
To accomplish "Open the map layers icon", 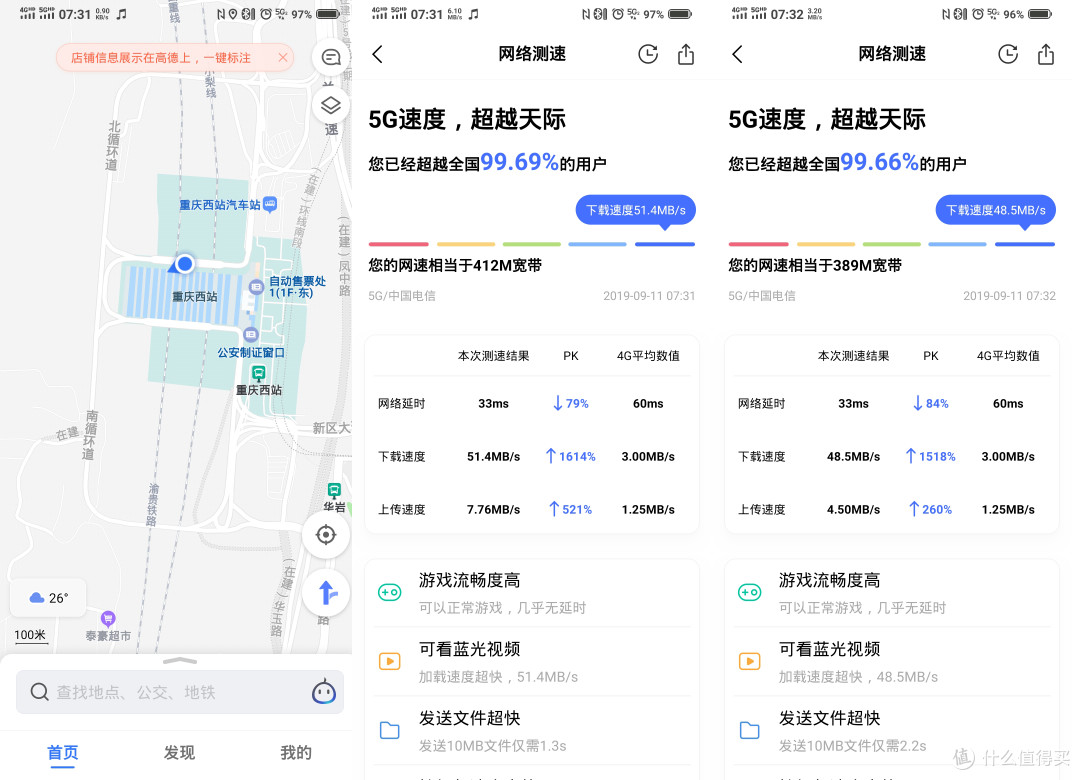I will [331, 105].
